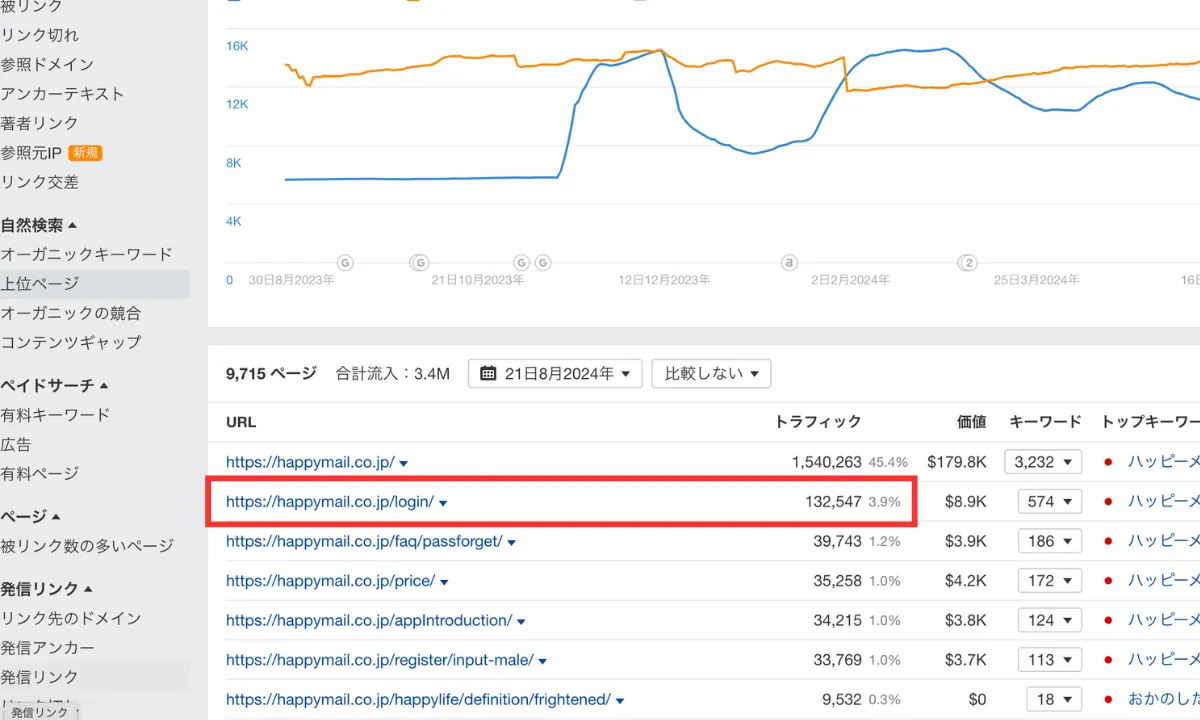Open コンテンツギャップ in the sidebar

(70, 342)
